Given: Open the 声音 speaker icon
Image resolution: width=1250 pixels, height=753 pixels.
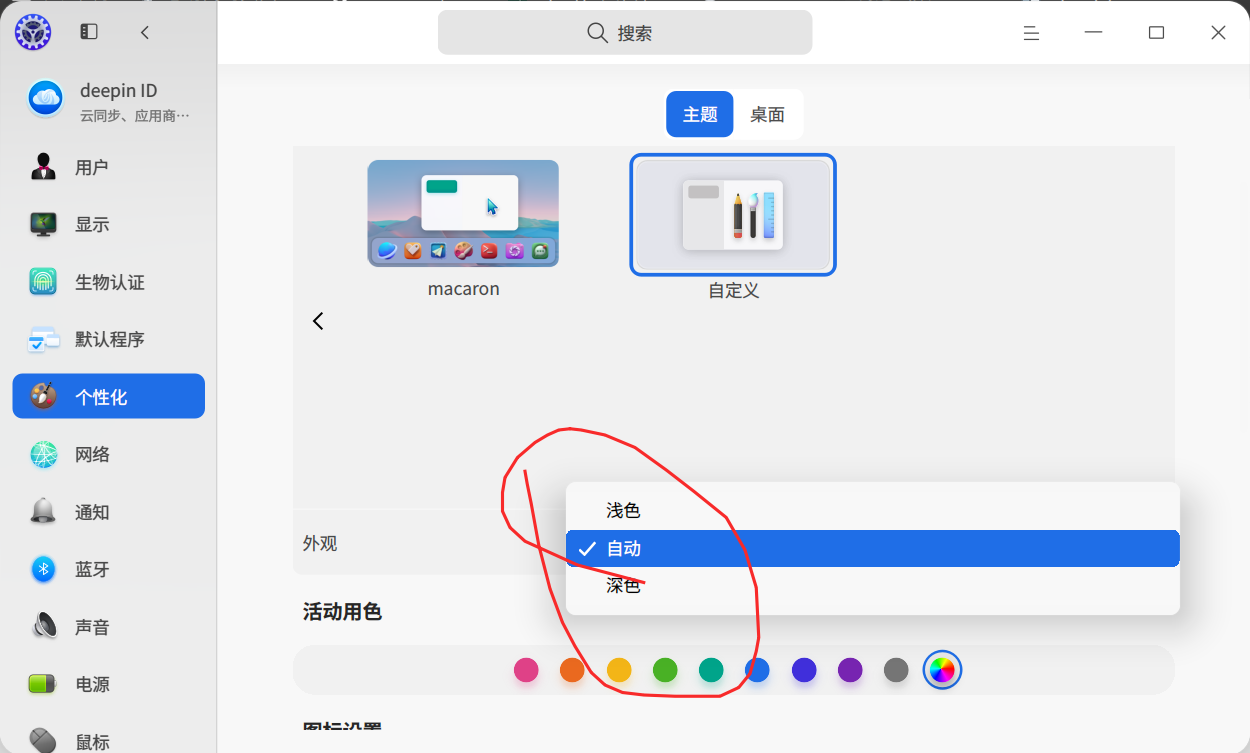Looking at the screenshot, I should tap(43, 627).
